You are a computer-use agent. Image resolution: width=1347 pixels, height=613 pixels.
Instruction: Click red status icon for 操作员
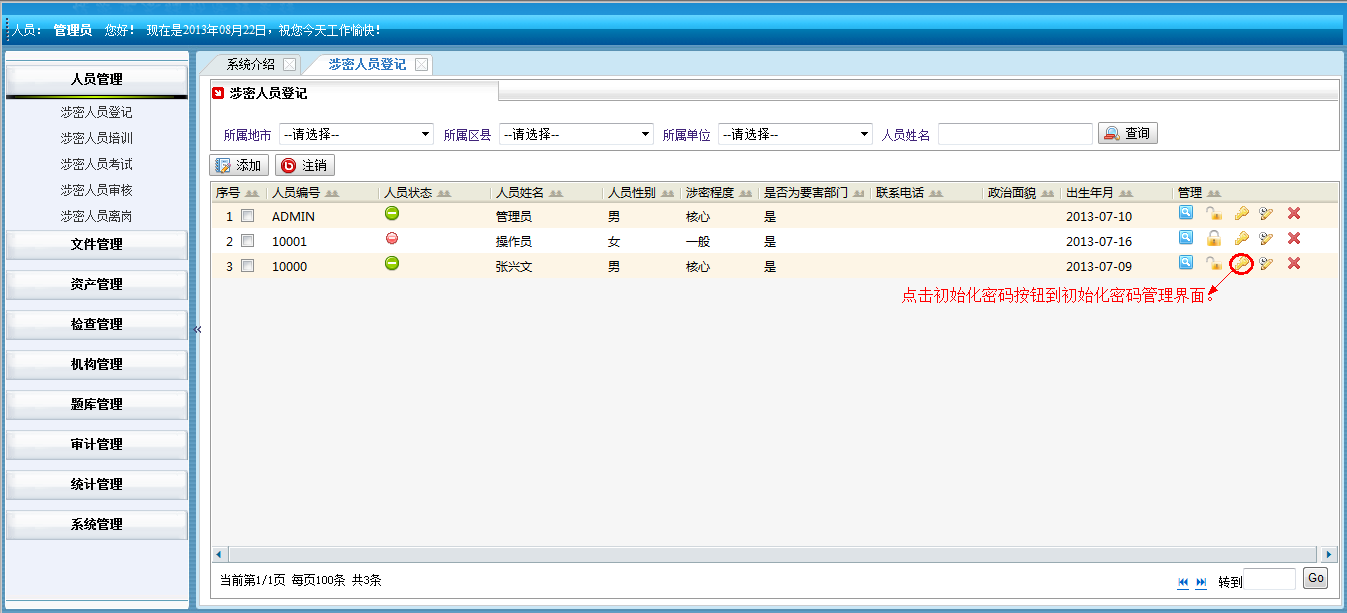392,238
